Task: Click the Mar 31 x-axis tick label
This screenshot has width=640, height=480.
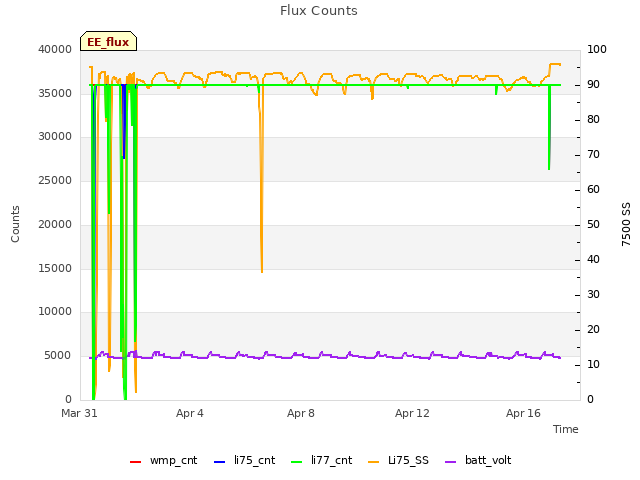Action: pos(79,413)
